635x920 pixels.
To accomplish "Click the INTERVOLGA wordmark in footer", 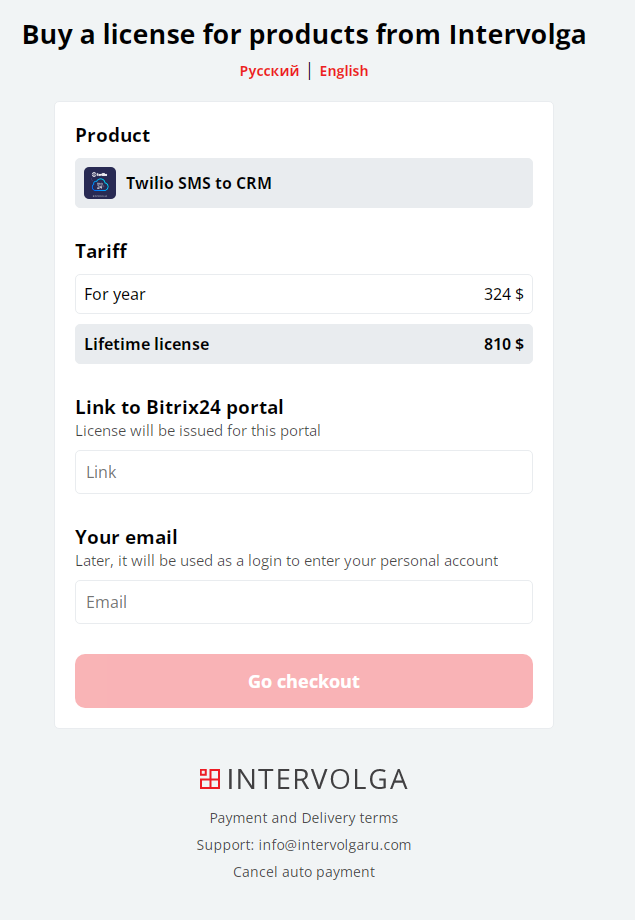I will 317,779.
